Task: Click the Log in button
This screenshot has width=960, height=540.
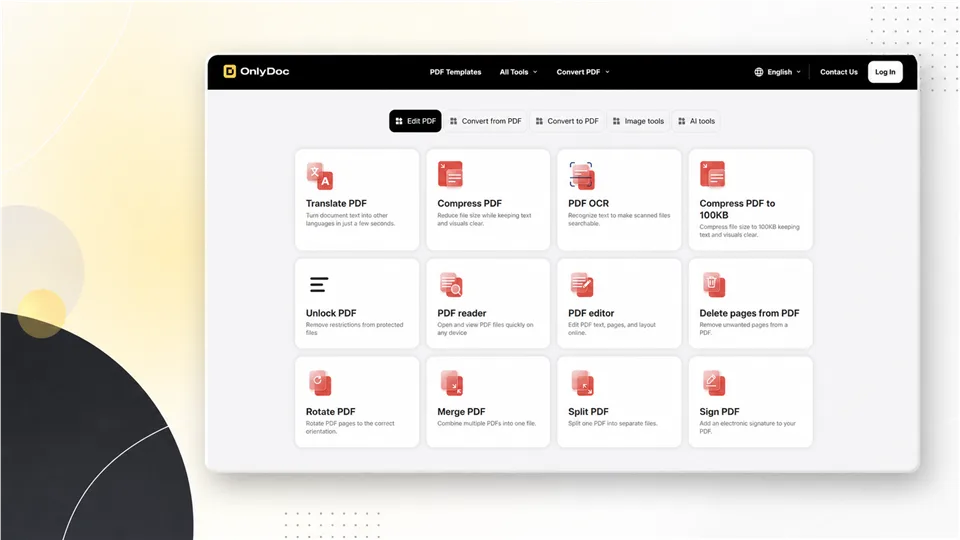Action: point(885,72)
